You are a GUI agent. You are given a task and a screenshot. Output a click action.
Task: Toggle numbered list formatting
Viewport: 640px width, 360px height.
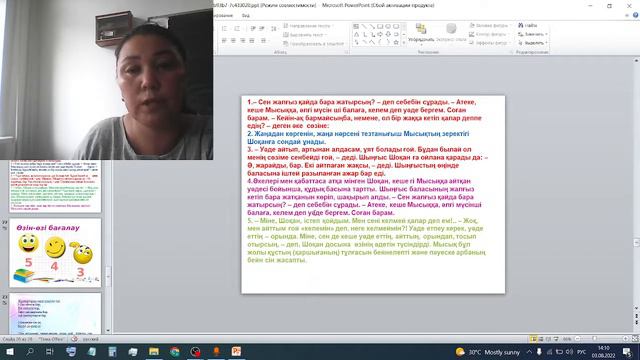237,29
